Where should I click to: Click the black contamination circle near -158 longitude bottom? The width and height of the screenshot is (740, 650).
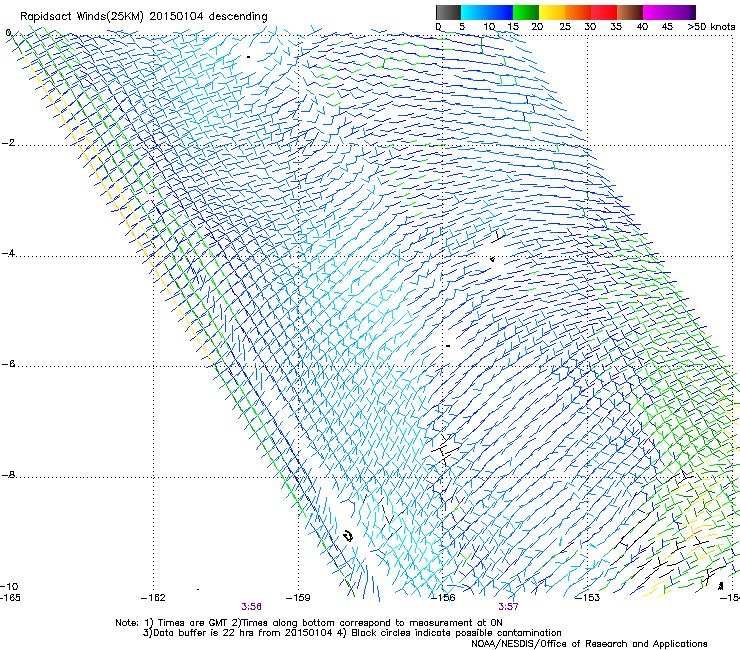(348, 536)
